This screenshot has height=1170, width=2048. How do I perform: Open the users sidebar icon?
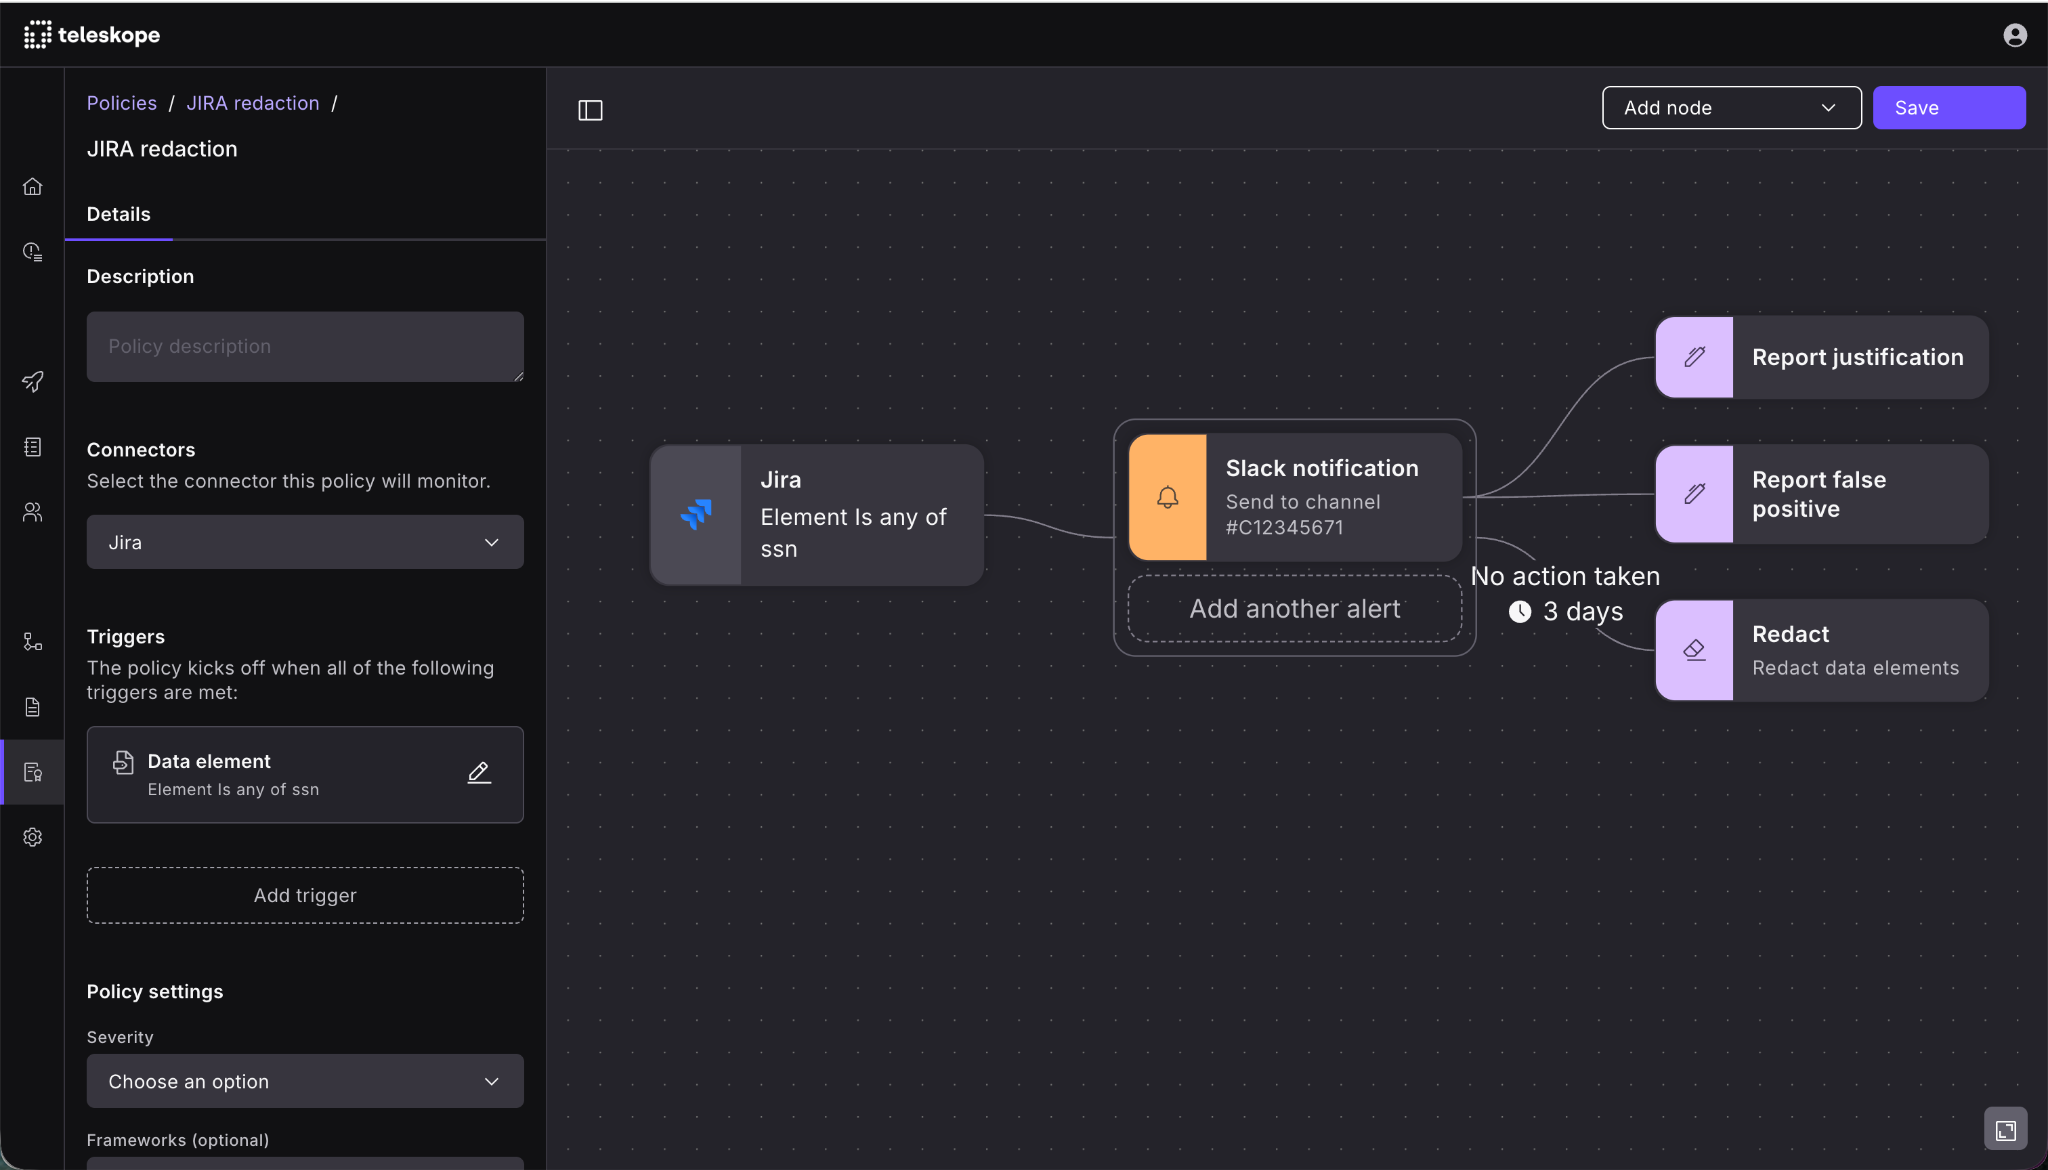(x=33, y=512)
